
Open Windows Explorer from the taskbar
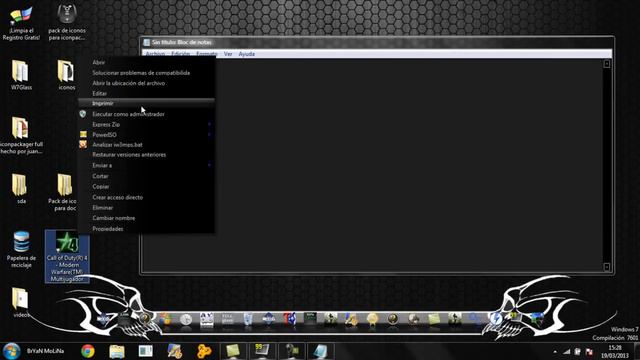pos(117,351)
